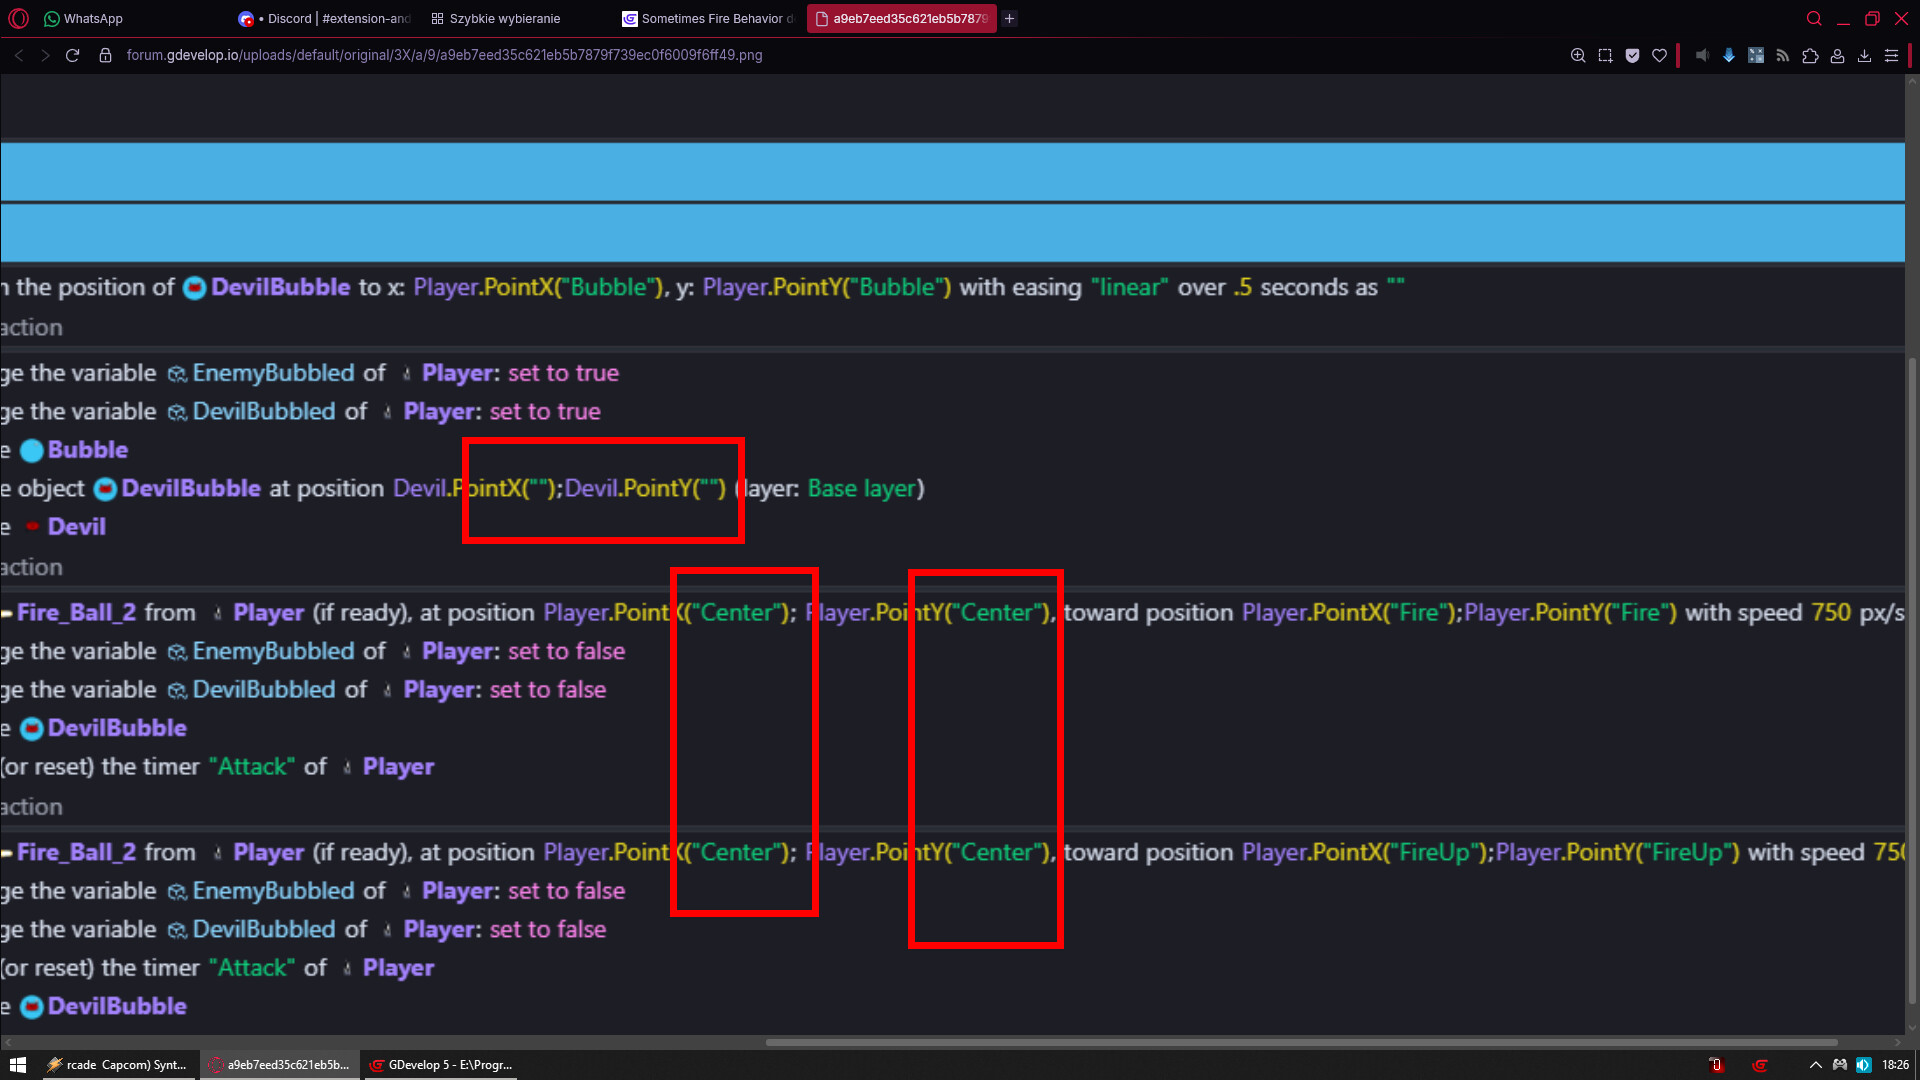Click the DevilBubbled set to true row
Screen dimensions: 1920x1080
click(300, 412)
